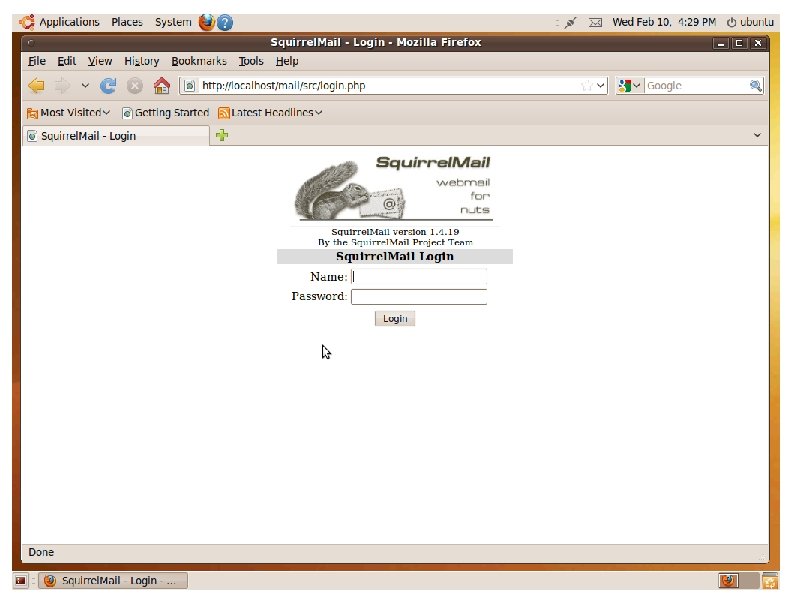Bookmark this page with the star icon
Screen dimensions: 794x595
pyautogui.click(x=586, y=86)
